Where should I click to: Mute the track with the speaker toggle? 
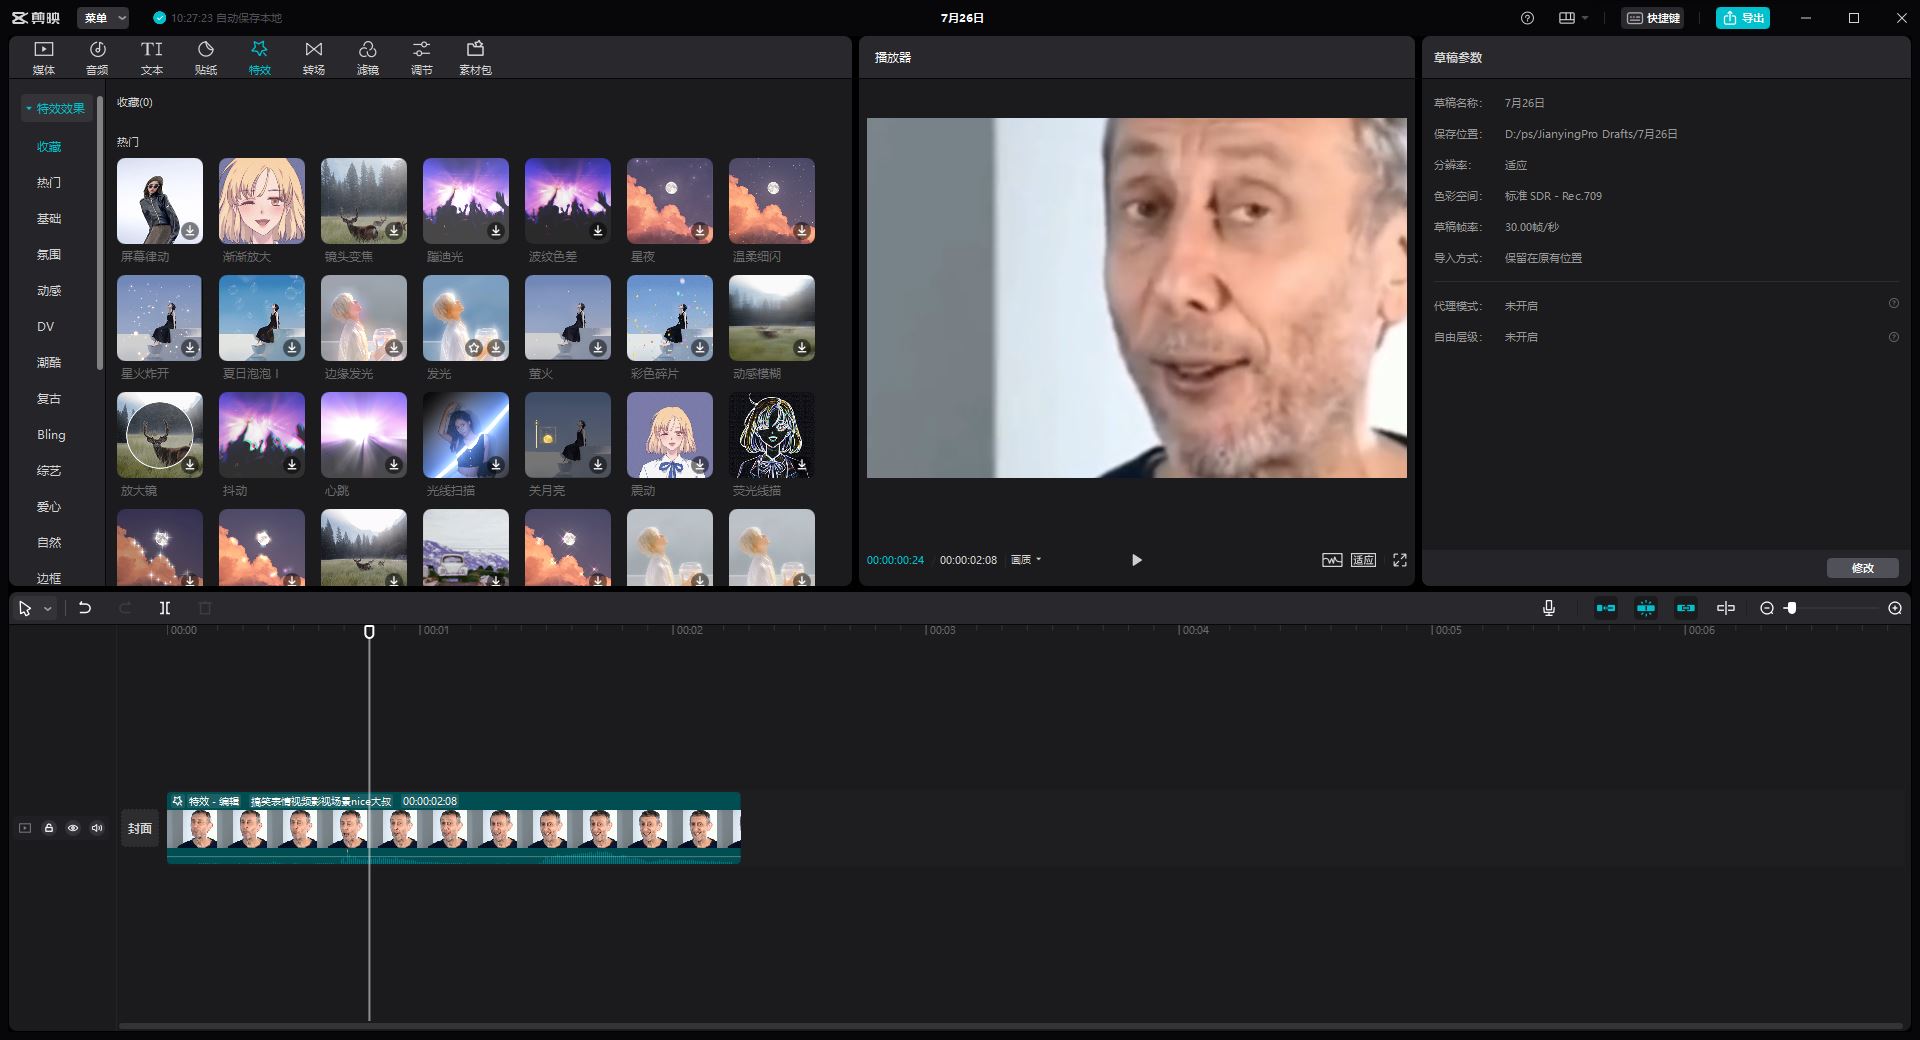tap(97, 828)
